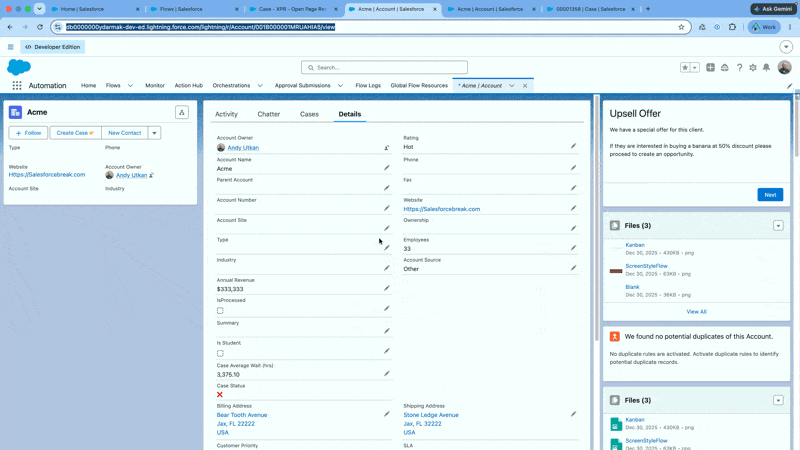Edit the navigation bar pencil icon
Screen dimensions: 800x450
coord(789,86)
